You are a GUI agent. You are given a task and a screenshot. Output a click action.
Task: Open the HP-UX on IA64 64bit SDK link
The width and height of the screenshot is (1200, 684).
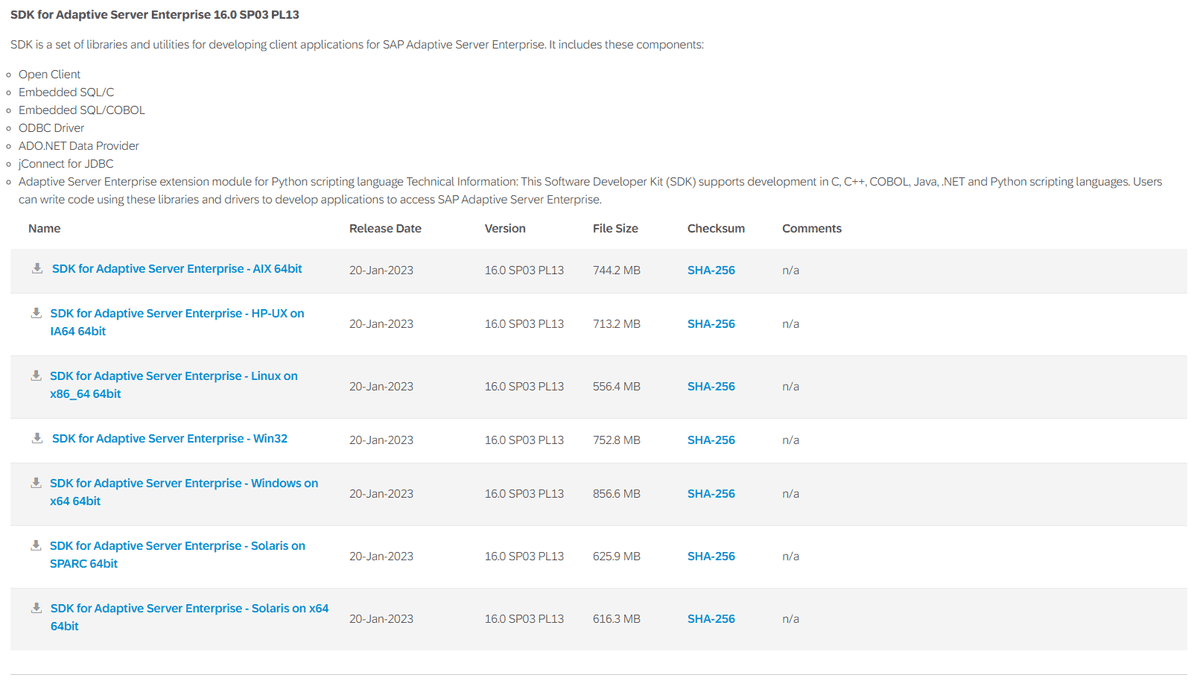point(176,322)
